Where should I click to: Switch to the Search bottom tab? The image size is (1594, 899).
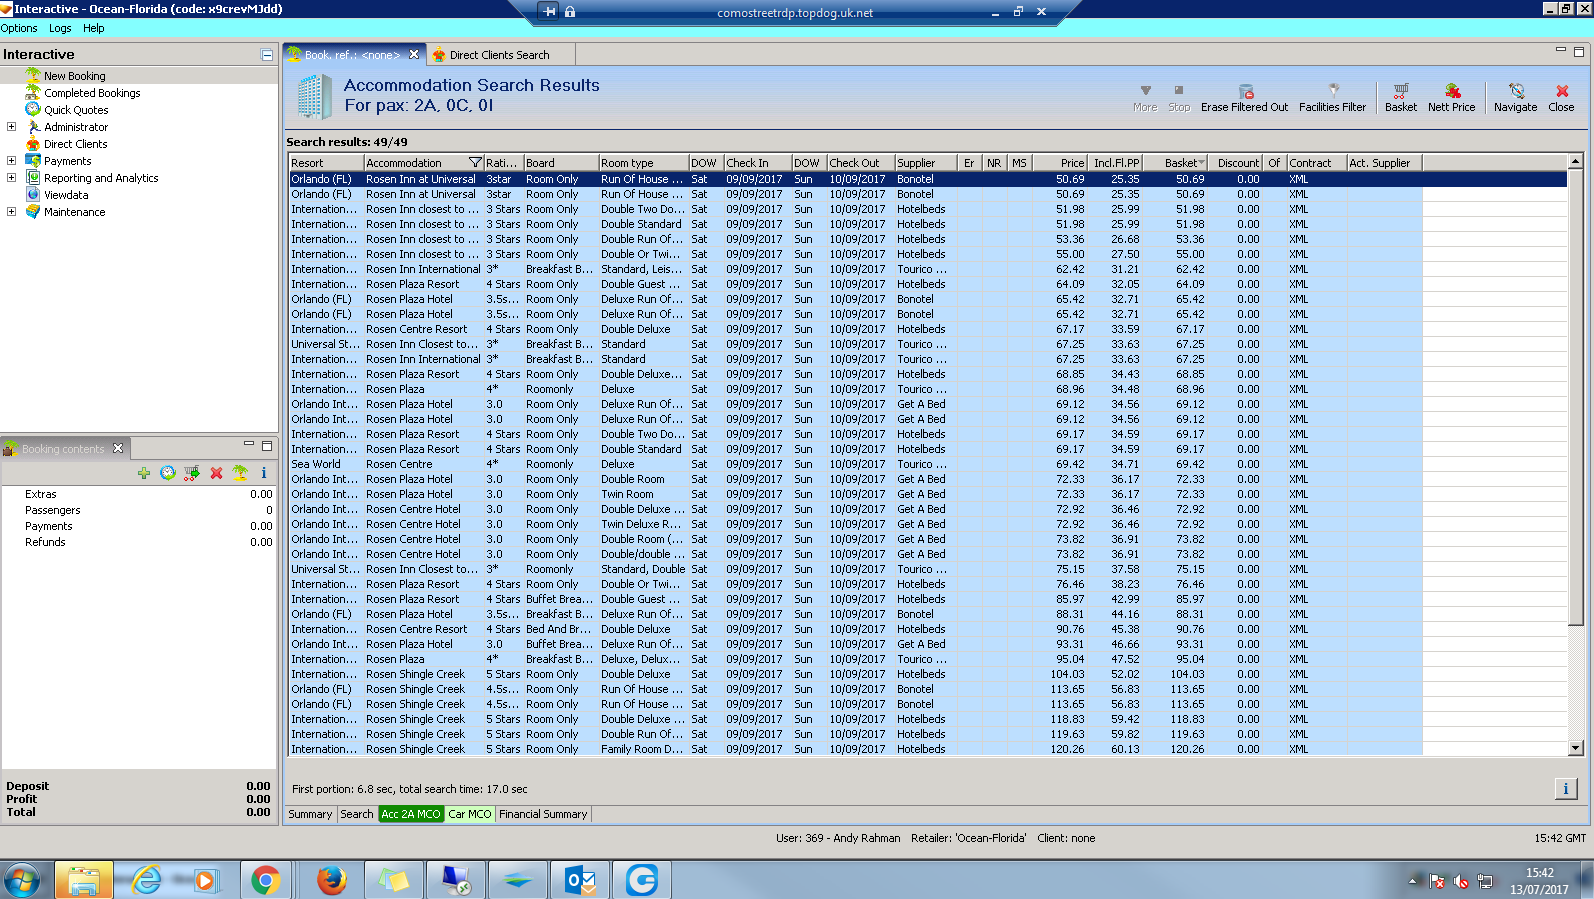pos(356,814)
